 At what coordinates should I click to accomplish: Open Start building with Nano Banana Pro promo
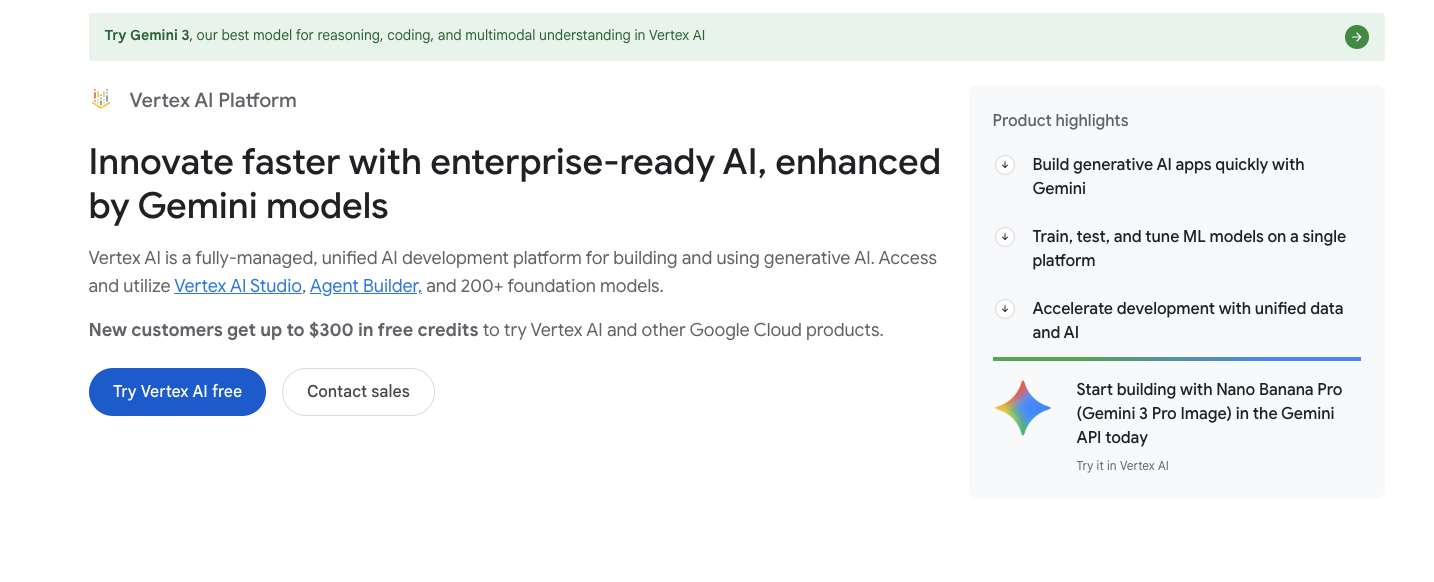(x=1209, y=413)
